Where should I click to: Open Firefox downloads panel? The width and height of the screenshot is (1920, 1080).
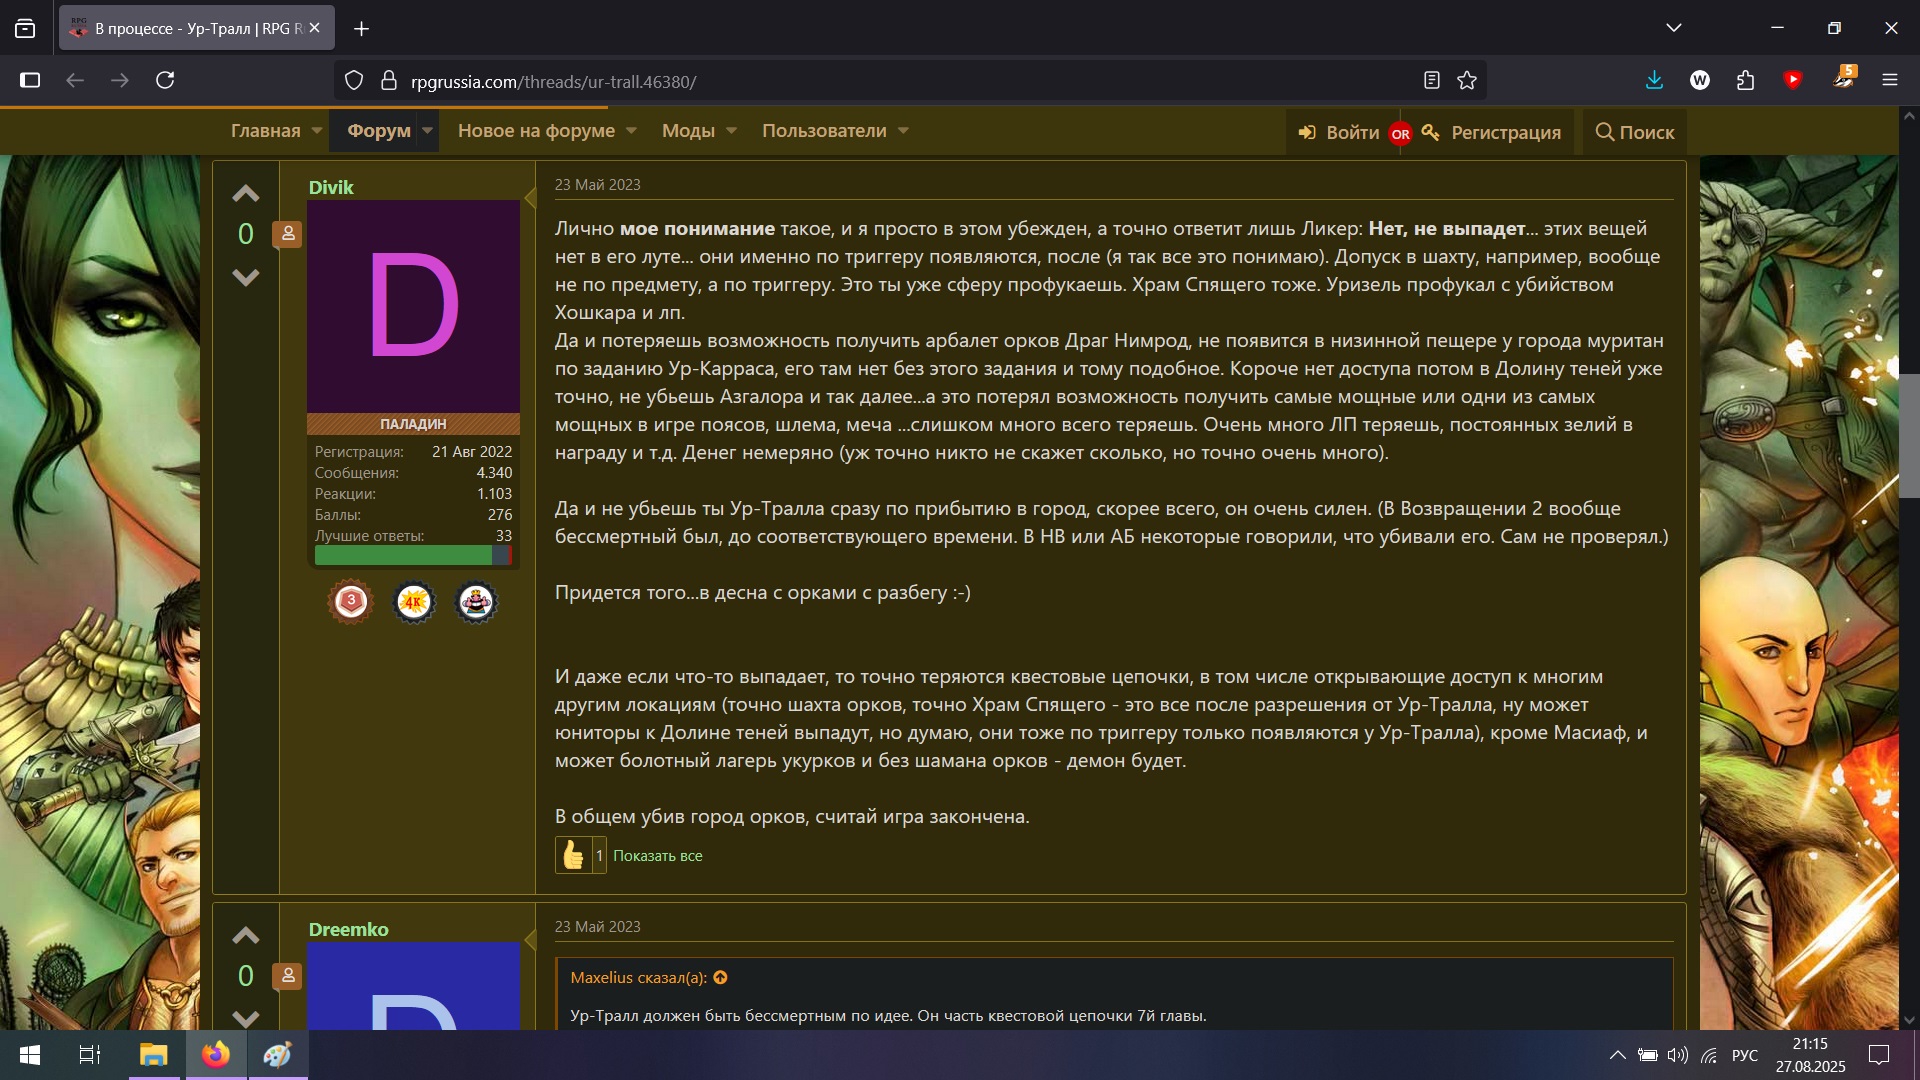tap(1654, 81)
